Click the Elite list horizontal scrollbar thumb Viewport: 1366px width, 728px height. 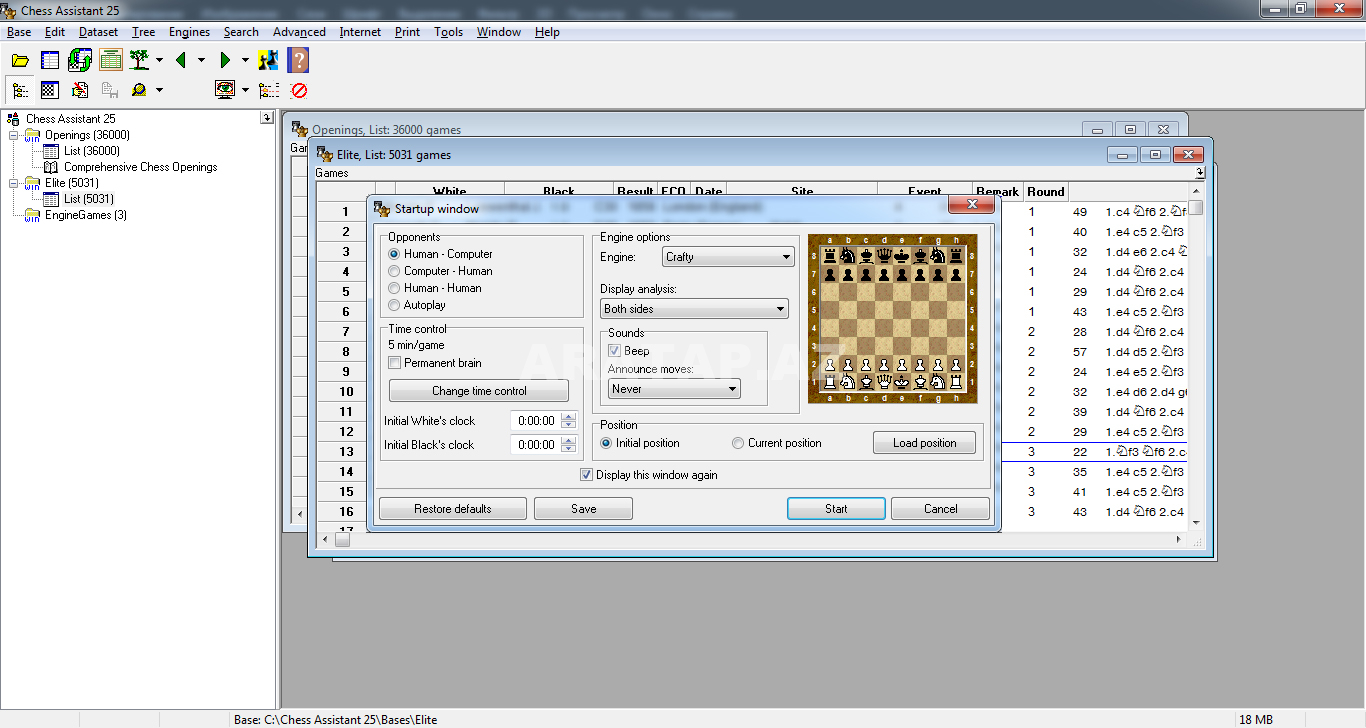pyautogui.click(x=342, y=540)
